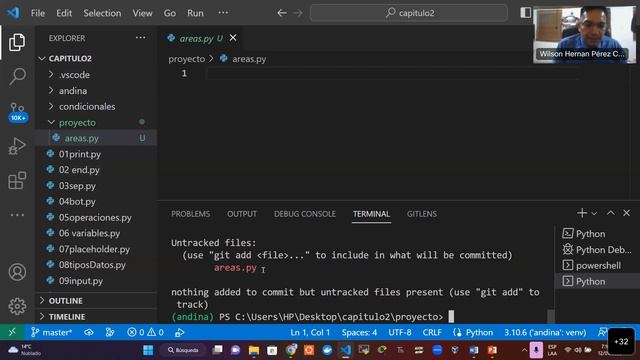Open the Run menu
640x360 pixels.
click(x=195, y=13)
